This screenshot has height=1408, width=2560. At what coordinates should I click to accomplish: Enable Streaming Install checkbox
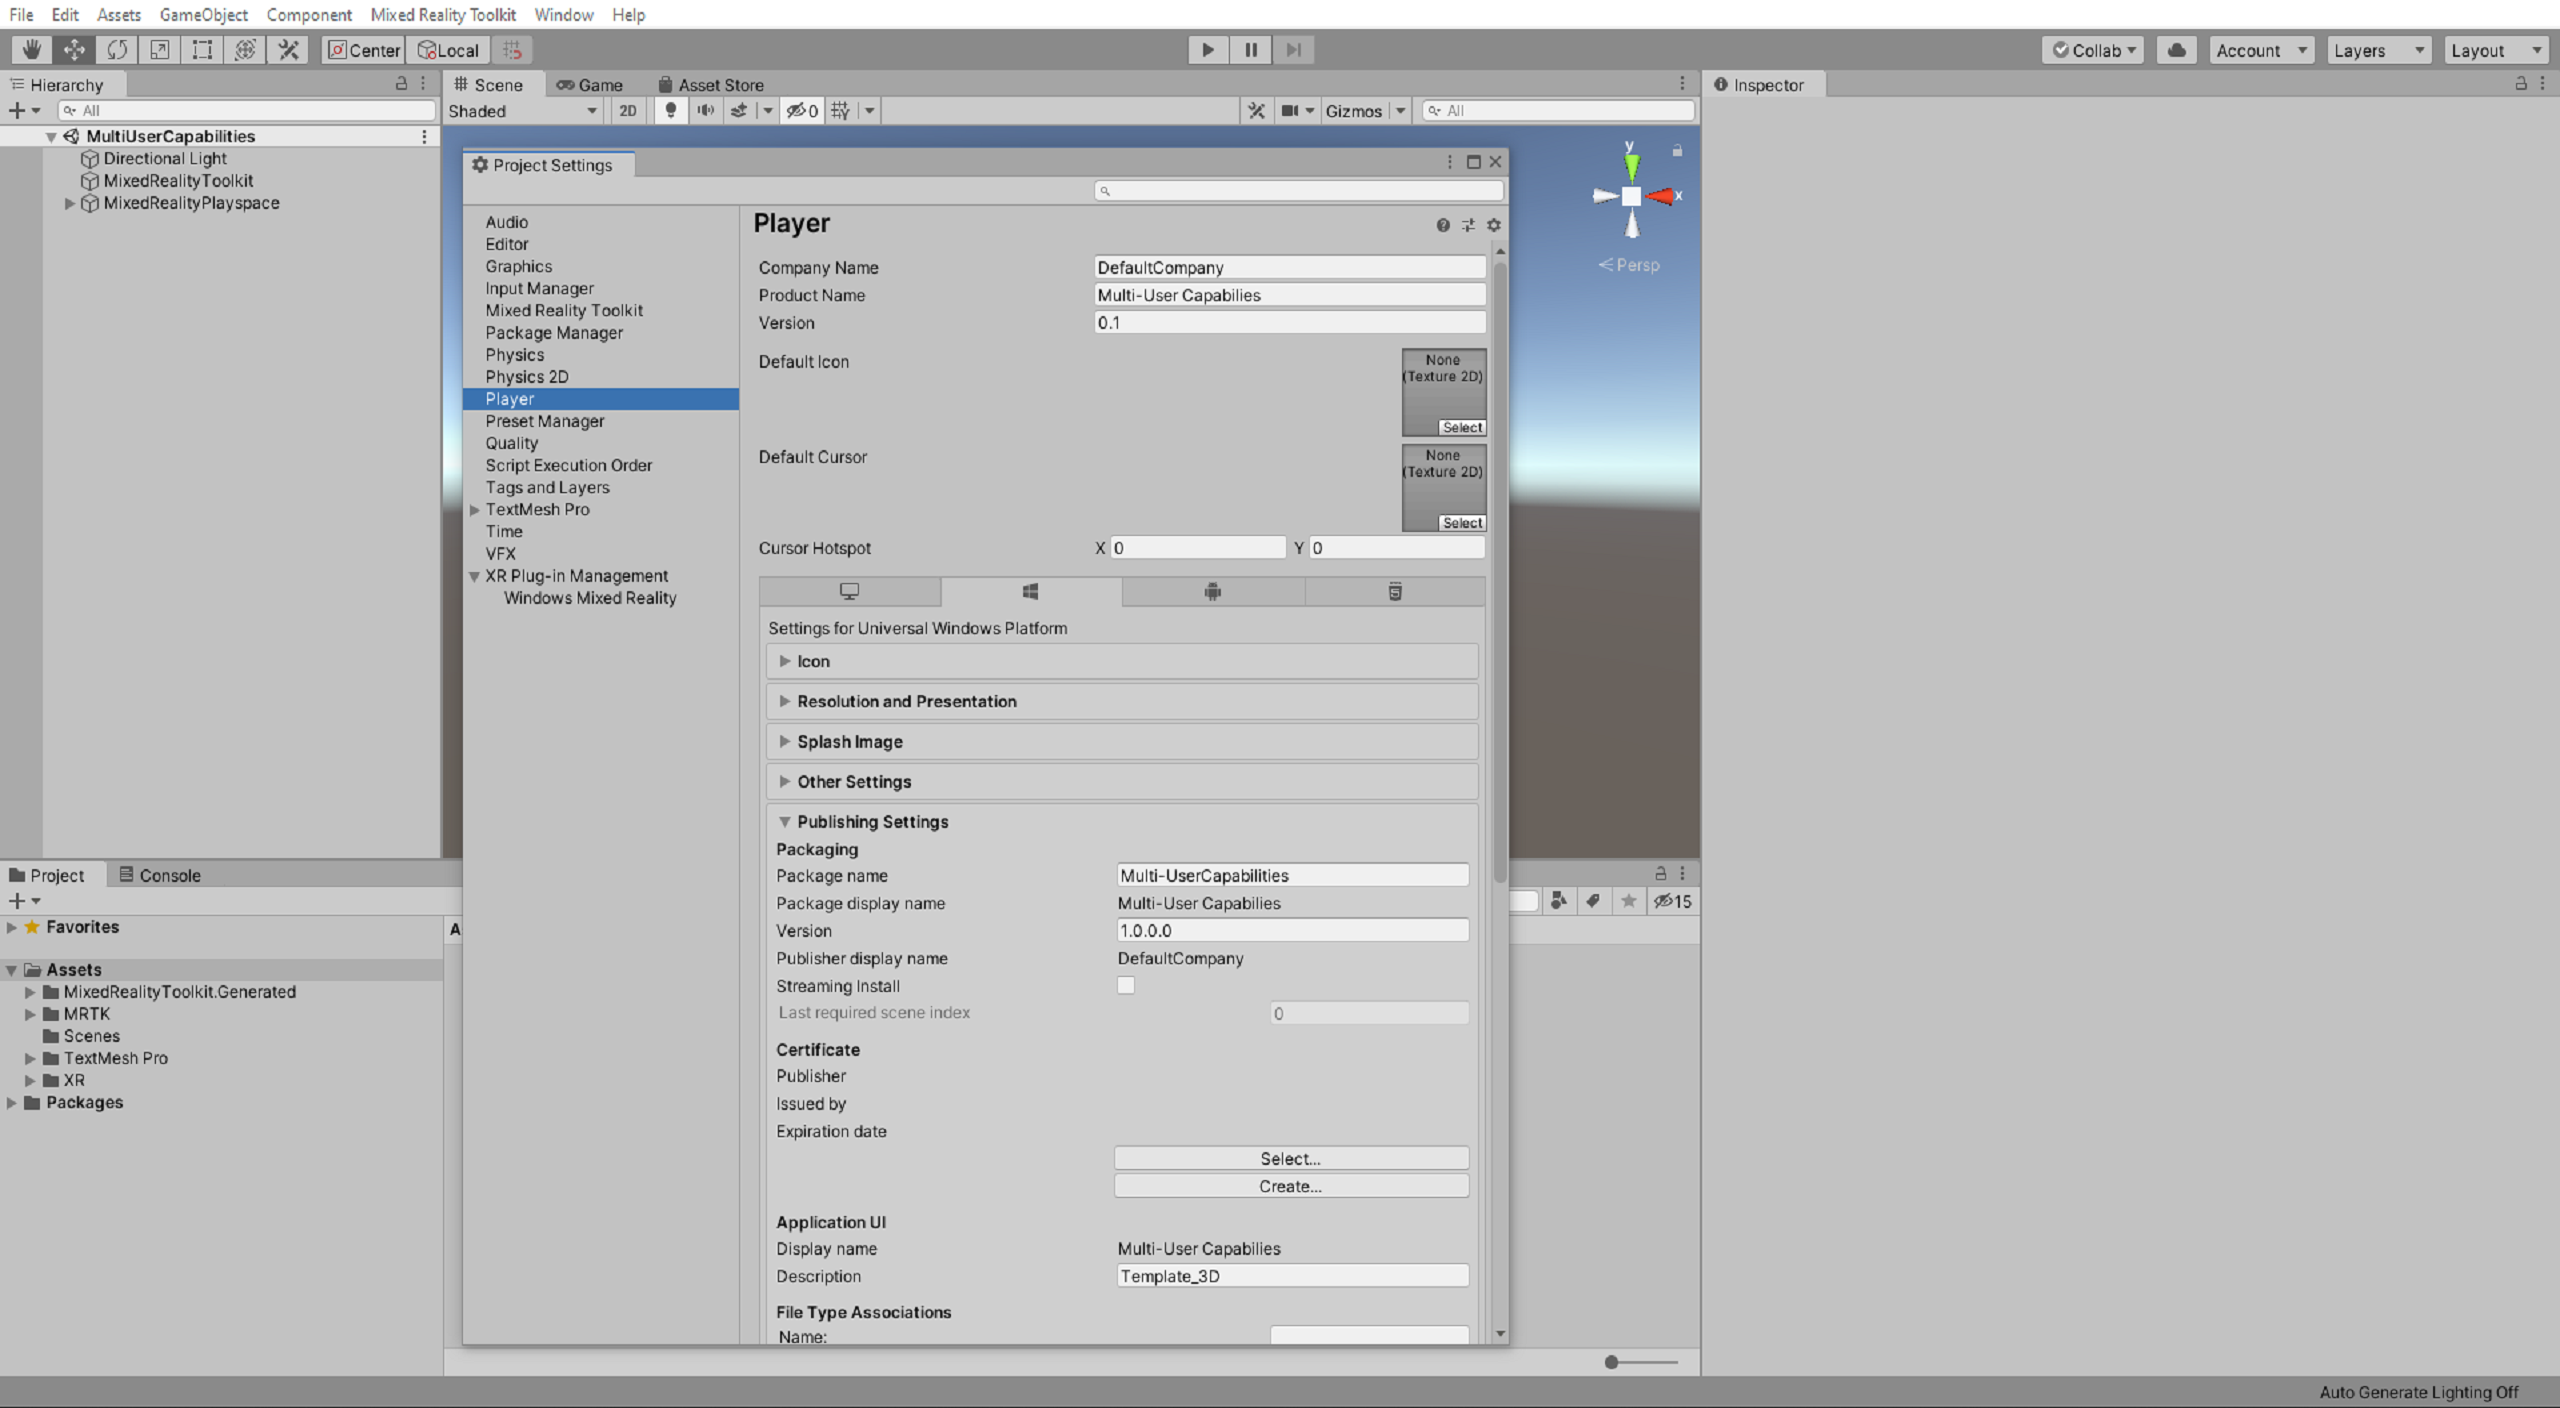pos(1125,985)
